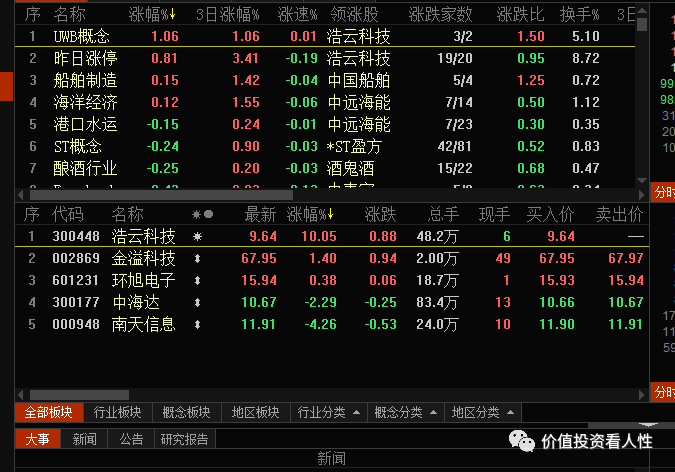
Task: Open the 大事 tab
Action: pos(37,439)
